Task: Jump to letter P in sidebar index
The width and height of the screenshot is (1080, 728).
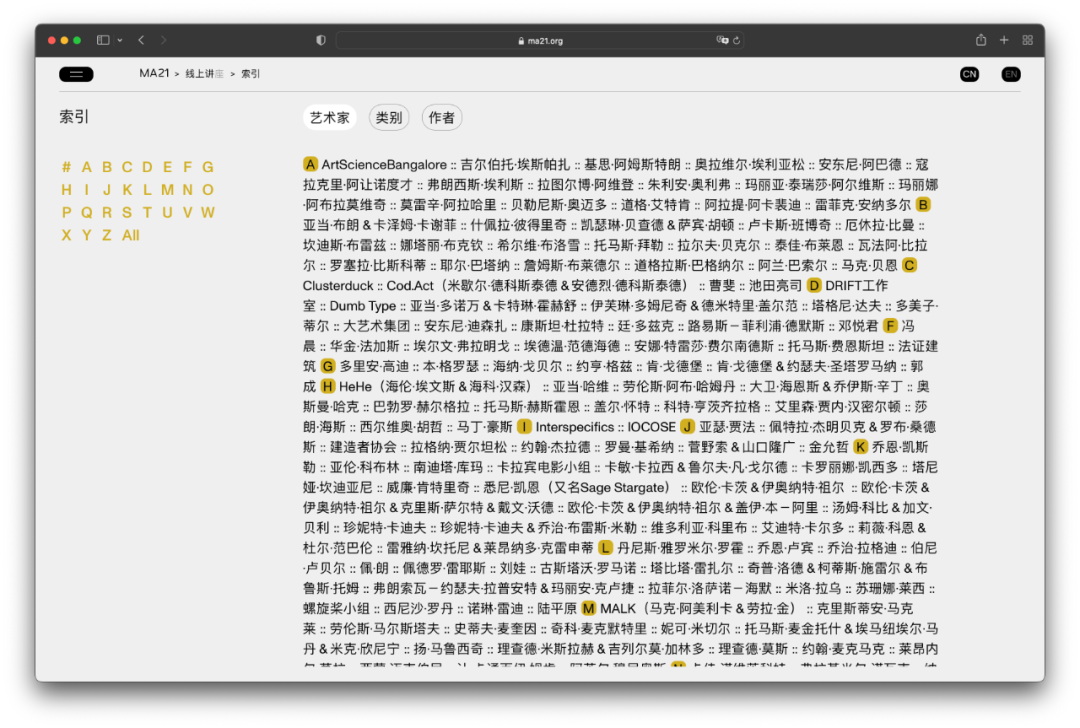Action: 66,212
